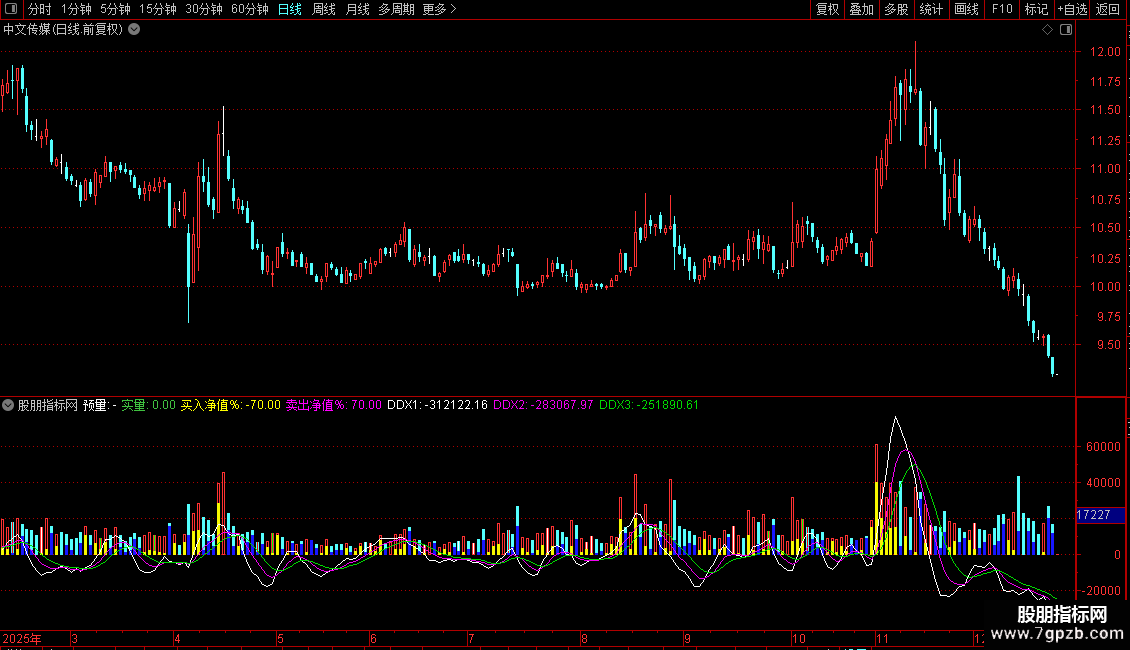Viewport: 1130px width, 650px height.
Task: Add stock to watchlist with +自选
Action: coord(1072,9)
